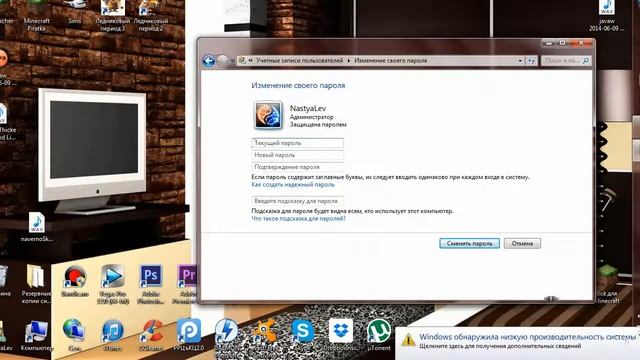The width and height of the screenshot is (640, 360).
Task: Click Изменение своего пароля in the breadcrumb
Action: coord(391,60)
